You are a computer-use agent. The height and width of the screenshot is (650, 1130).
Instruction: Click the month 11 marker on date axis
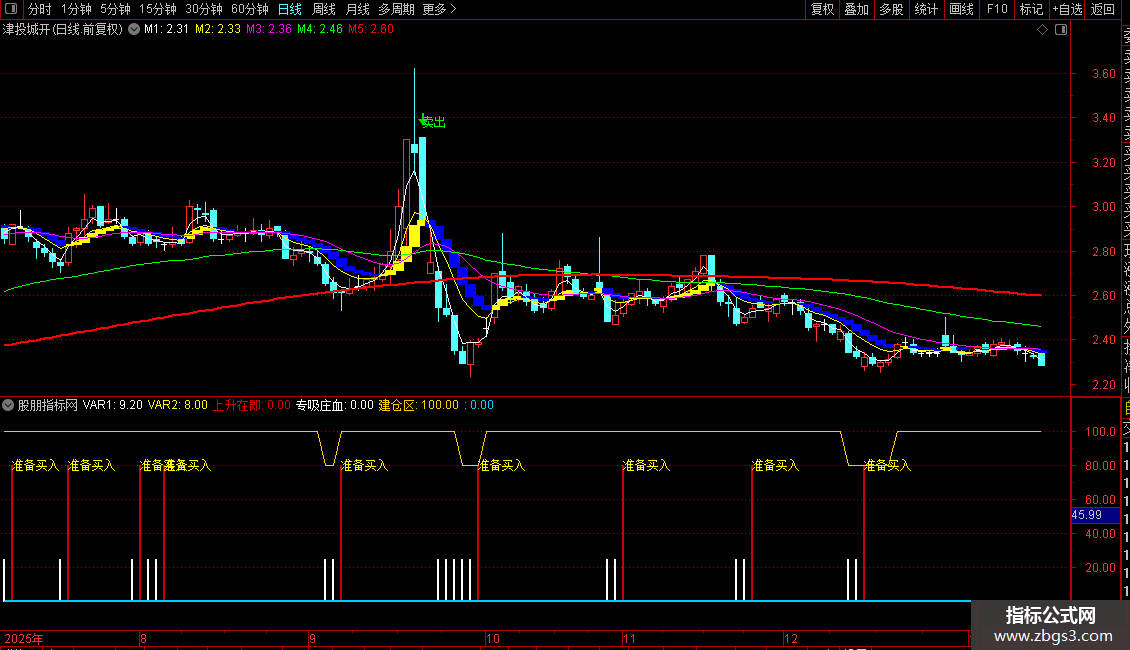coord(629,638)
